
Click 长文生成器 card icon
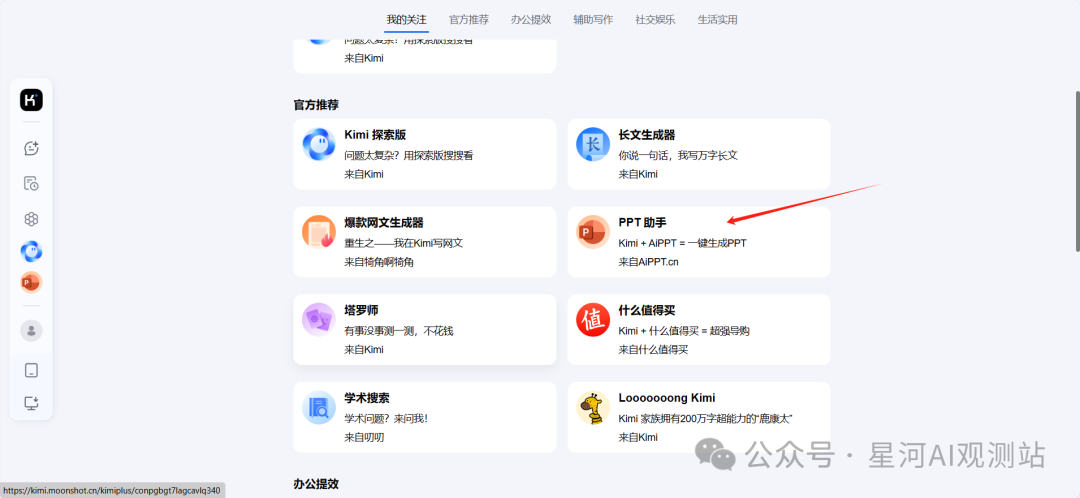(593, 145)
